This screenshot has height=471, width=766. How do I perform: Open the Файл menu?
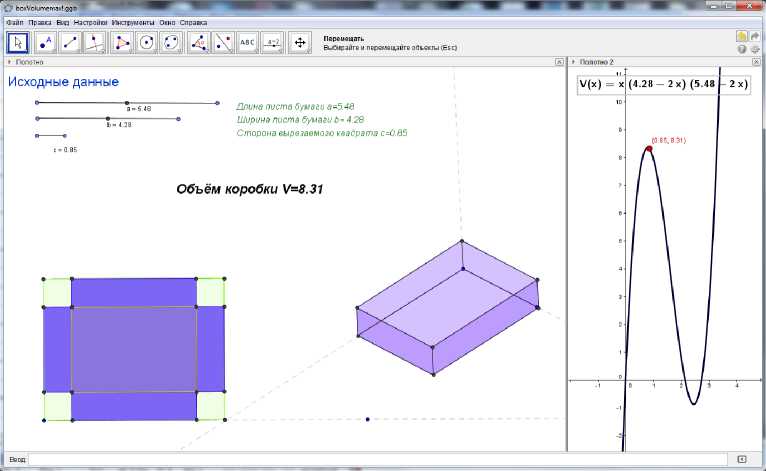click(14, 21)
